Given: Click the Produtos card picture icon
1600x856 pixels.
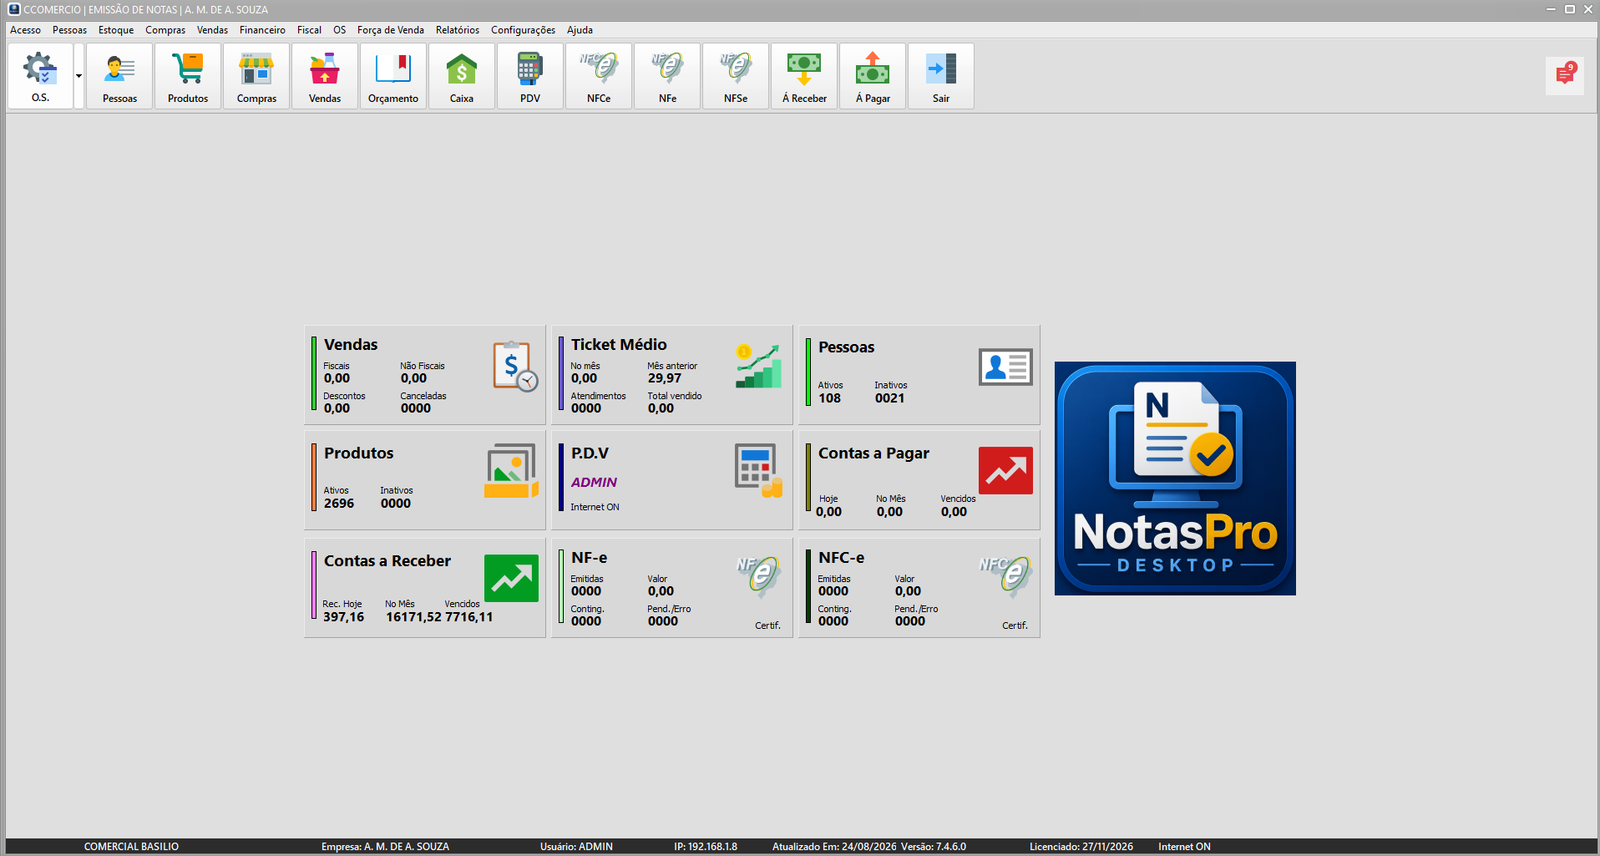Looking at the screenshot, I should click(512, 471).
